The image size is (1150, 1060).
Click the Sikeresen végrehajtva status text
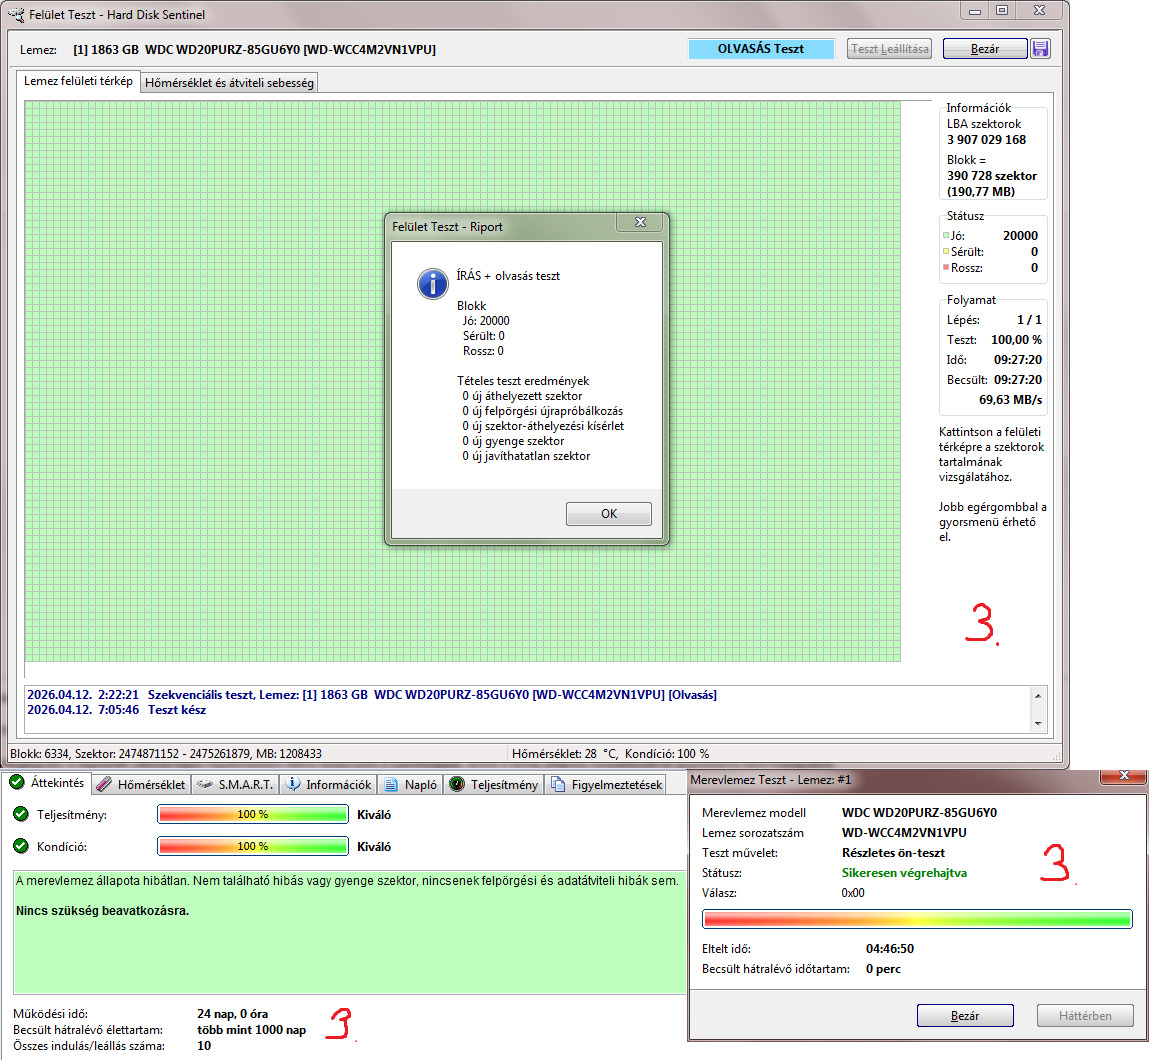pyautogui.click(x=904, y=873)
